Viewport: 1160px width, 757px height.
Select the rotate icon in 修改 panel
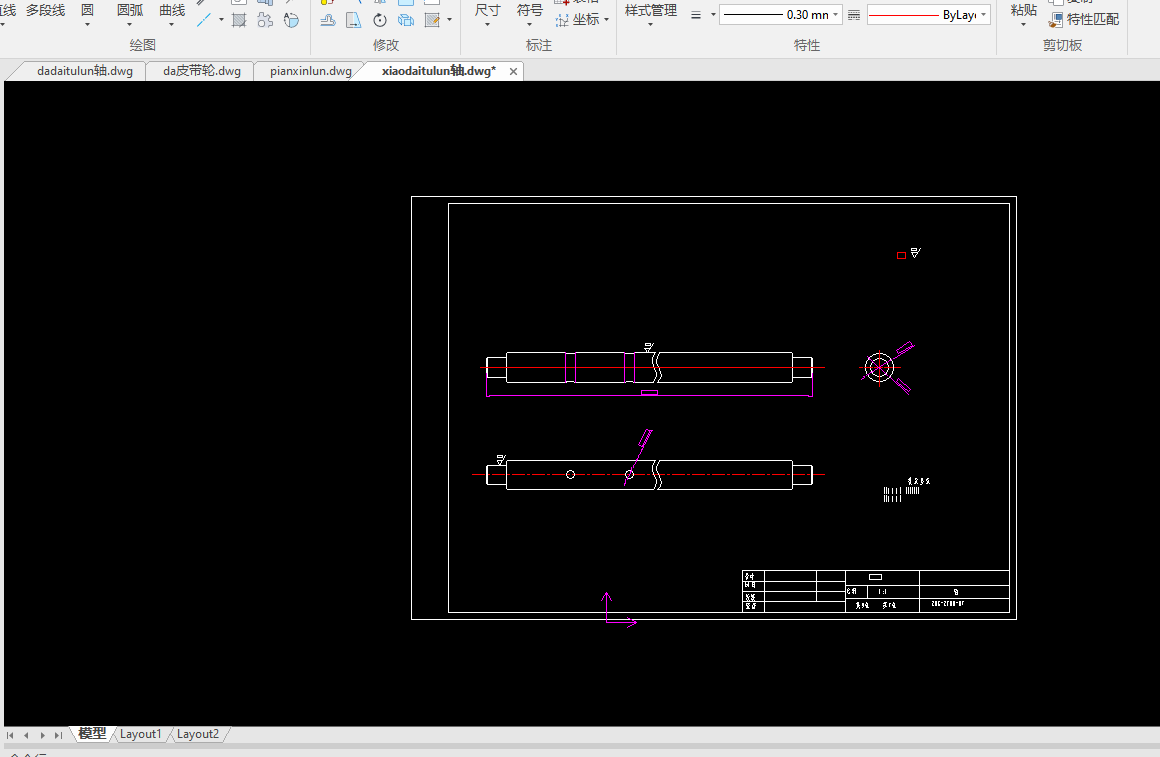coord(380,20)
